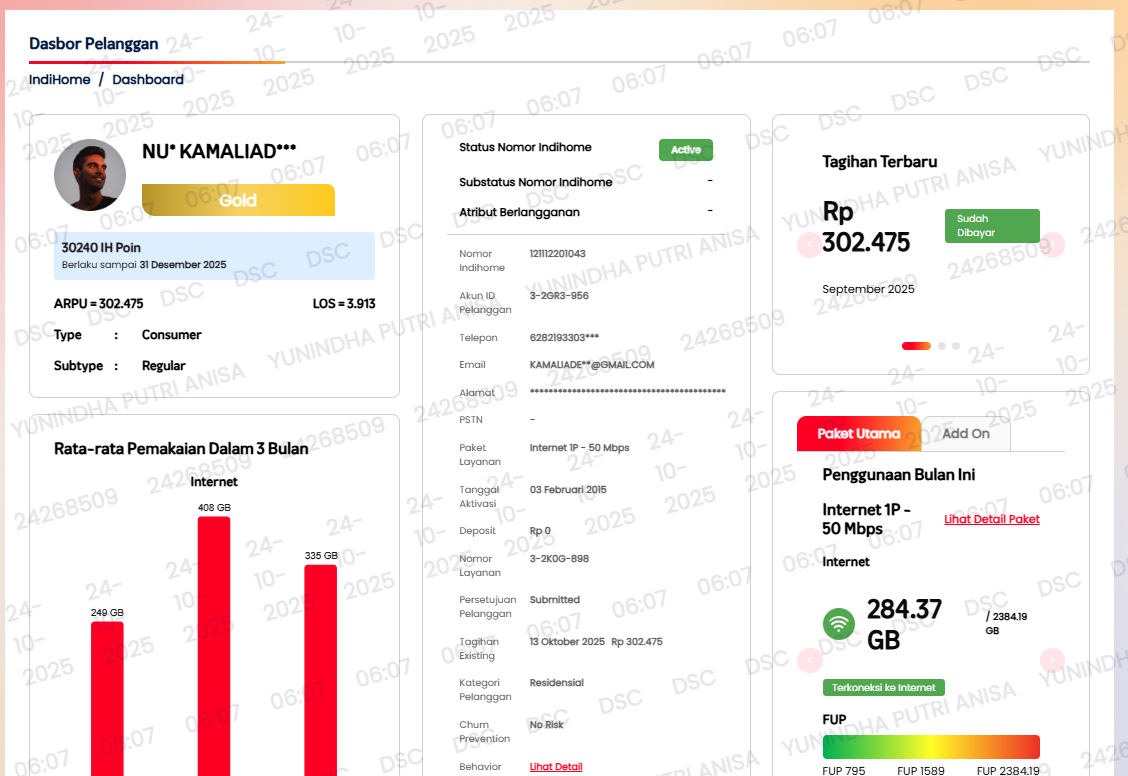Click the 30240 IH Poin banner
The image size is (1128, 776).
coord(214,255)
